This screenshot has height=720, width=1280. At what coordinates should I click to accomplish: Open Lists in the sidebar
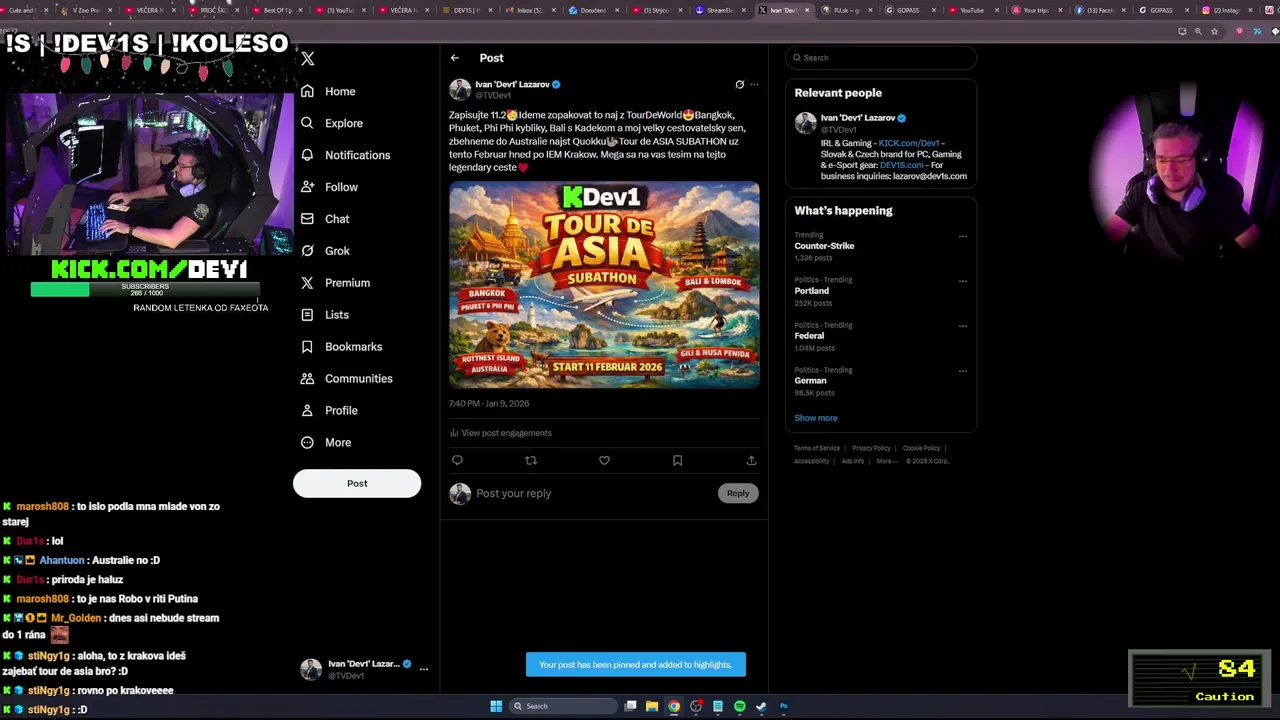pos(325,315)
